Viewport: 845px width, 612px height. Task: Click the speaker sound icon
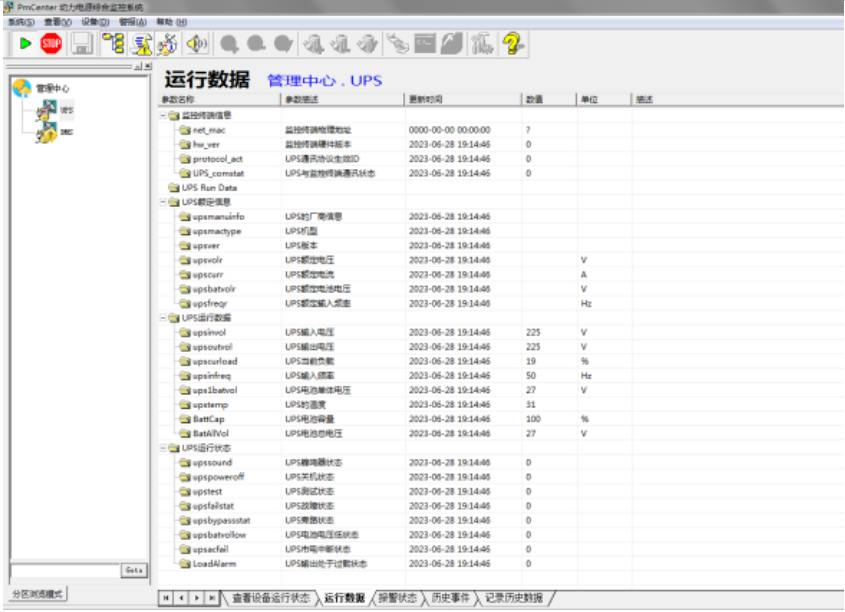pos(197,43)
